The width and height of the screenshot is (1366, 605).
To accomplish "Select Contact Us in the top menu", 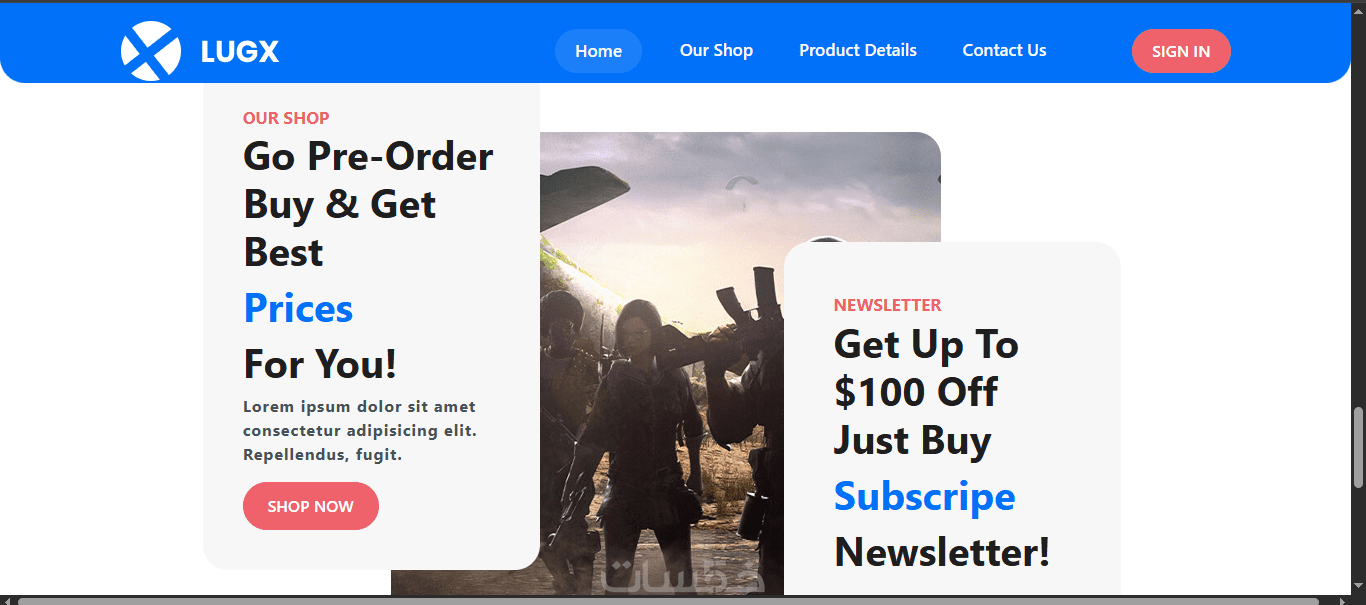I will tap(1004, 50).
